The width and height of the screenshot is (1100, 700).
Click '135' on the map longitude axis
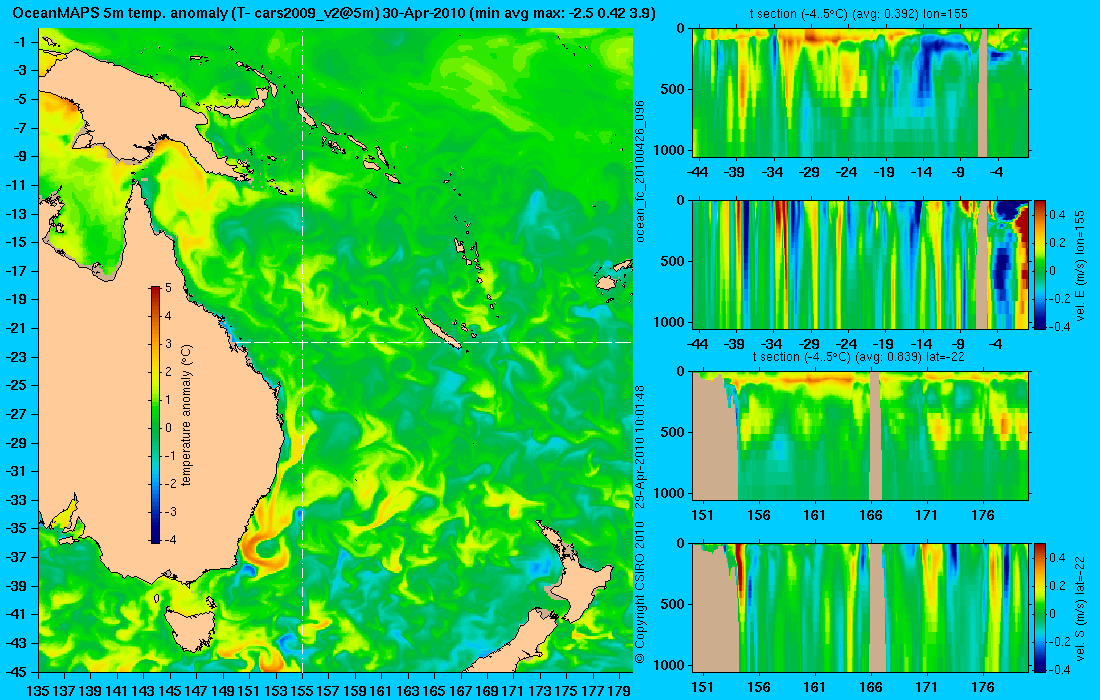pos(38,691)
